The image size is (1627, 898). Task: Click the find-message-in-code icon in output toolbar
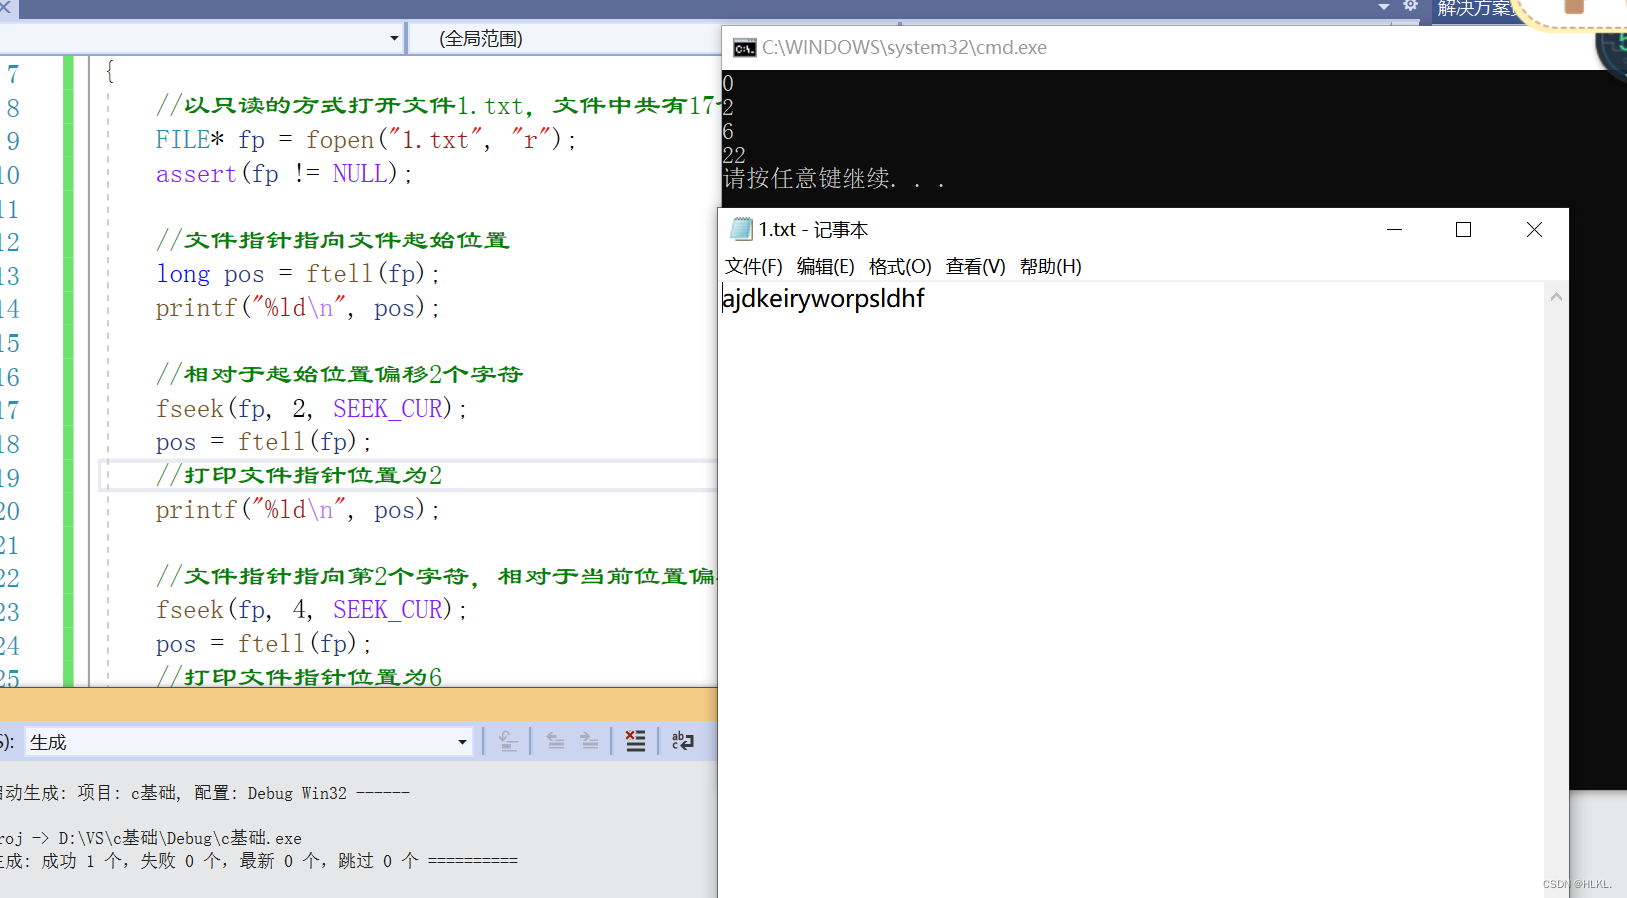508,741
